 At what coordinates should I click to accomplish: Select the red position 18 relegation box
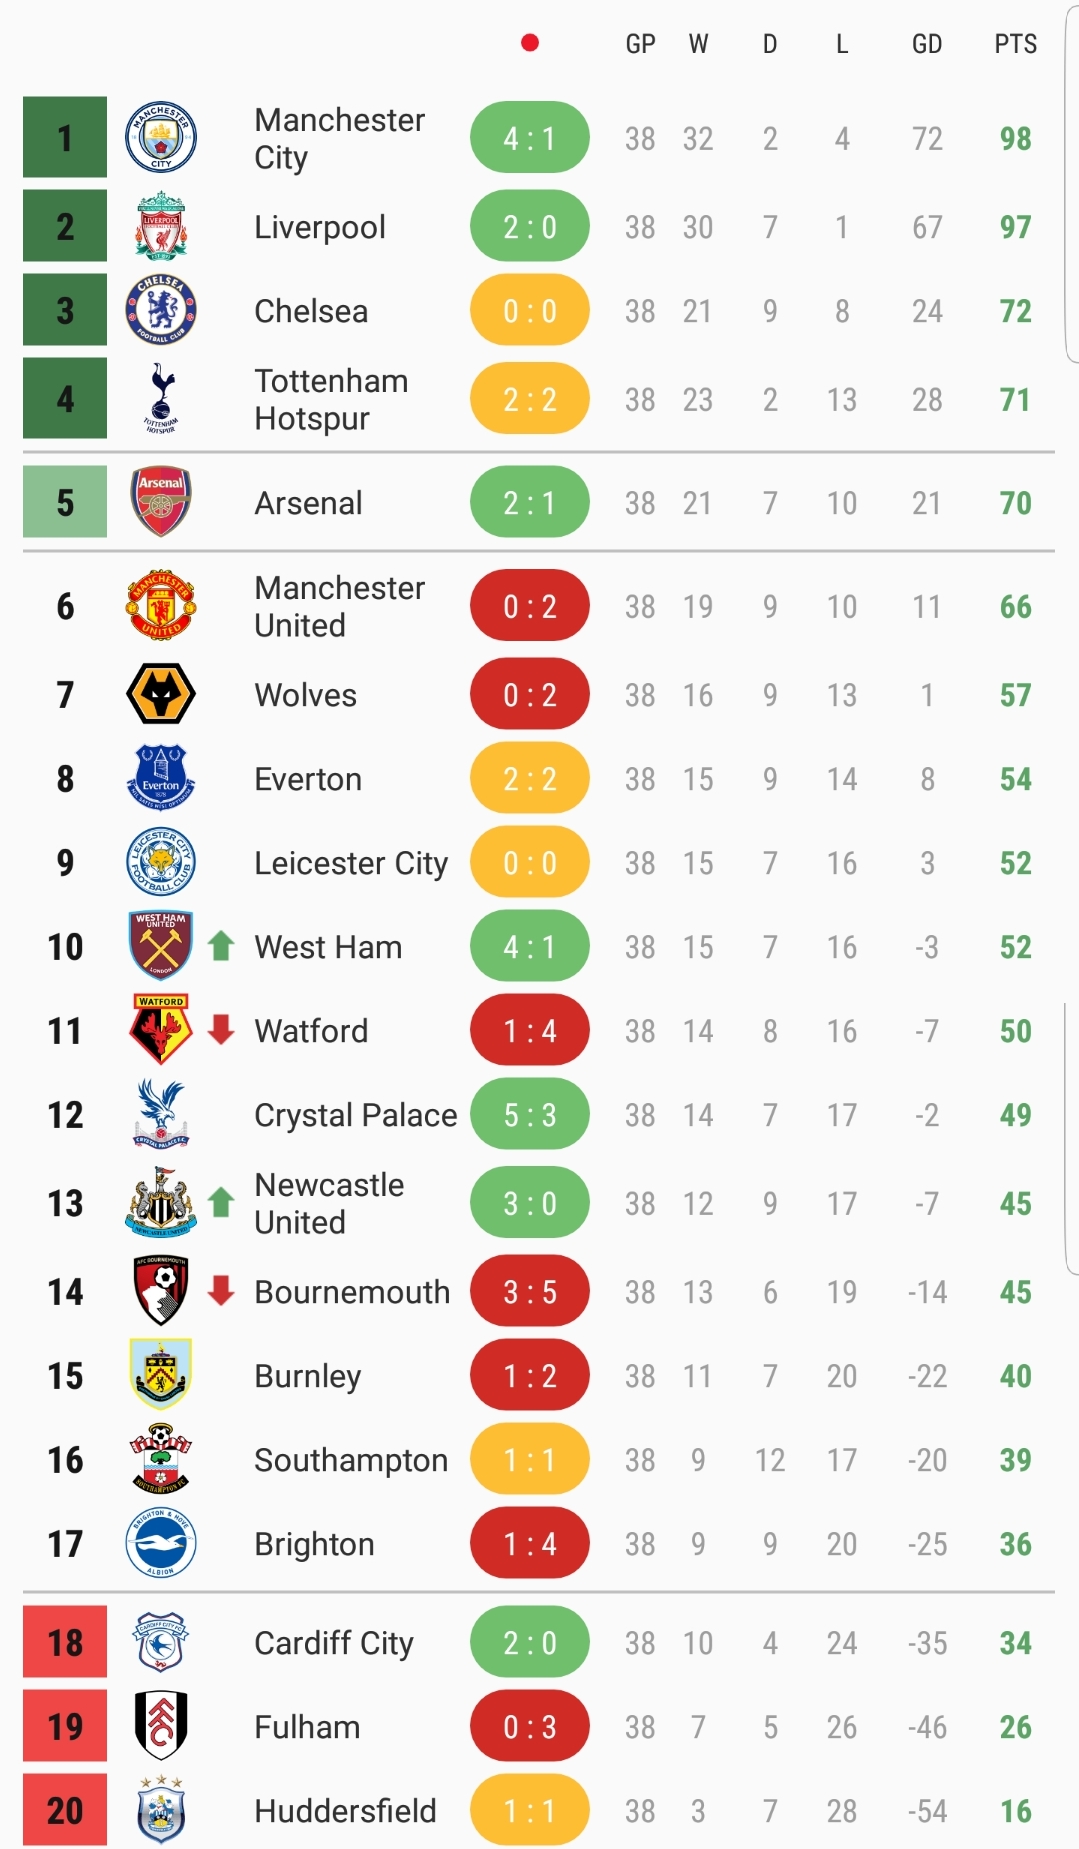click(x=65, y=1641)
